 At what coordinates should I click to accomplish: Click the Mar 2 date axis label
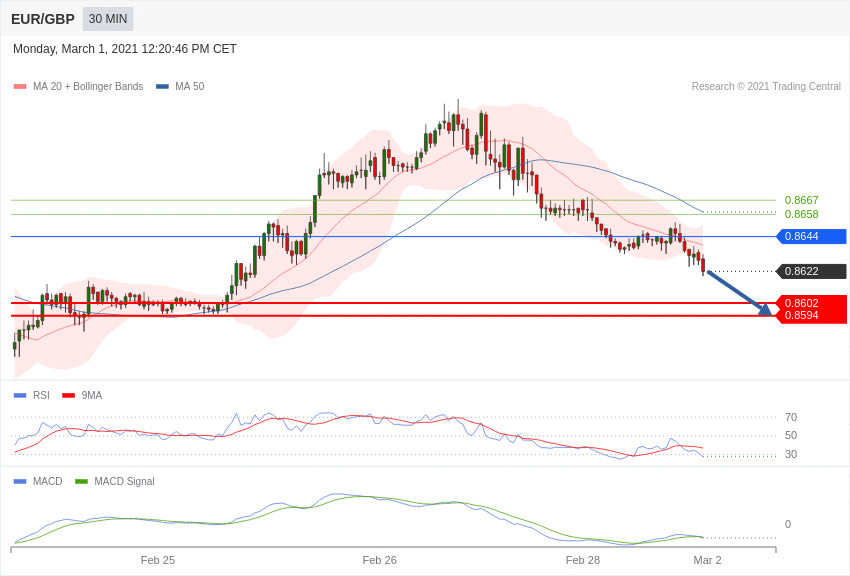tap(707, 560)
